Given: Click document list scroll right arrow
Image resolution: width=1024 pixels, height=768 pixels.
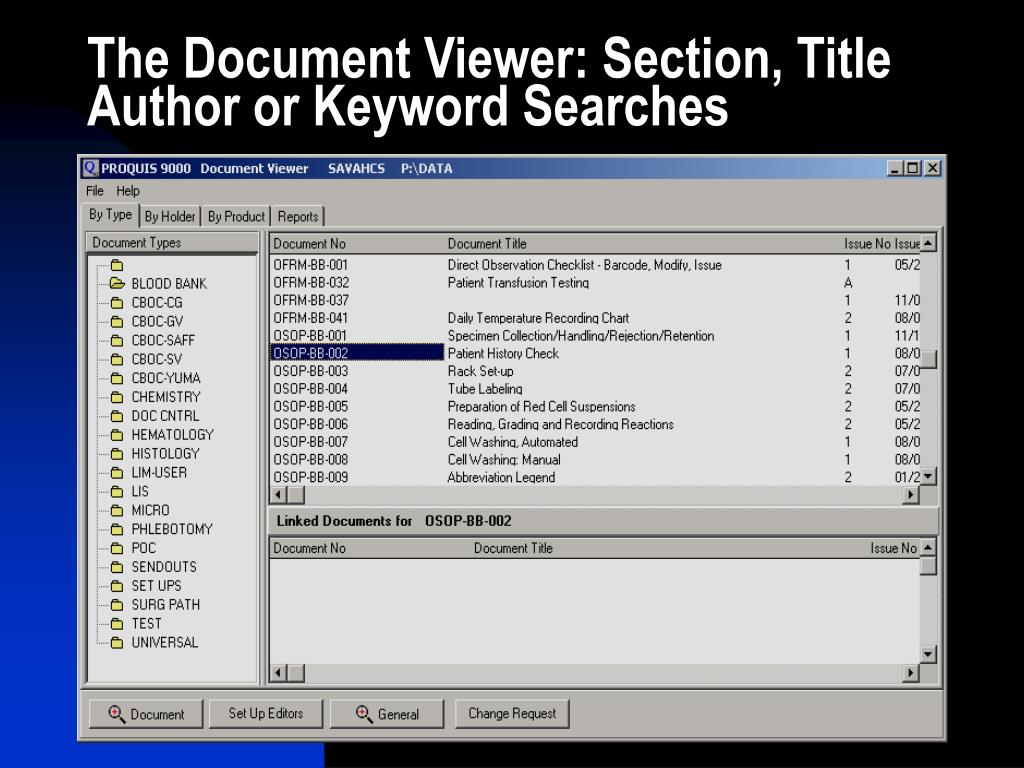Looking at the screenshot, I should pos(911,494).
